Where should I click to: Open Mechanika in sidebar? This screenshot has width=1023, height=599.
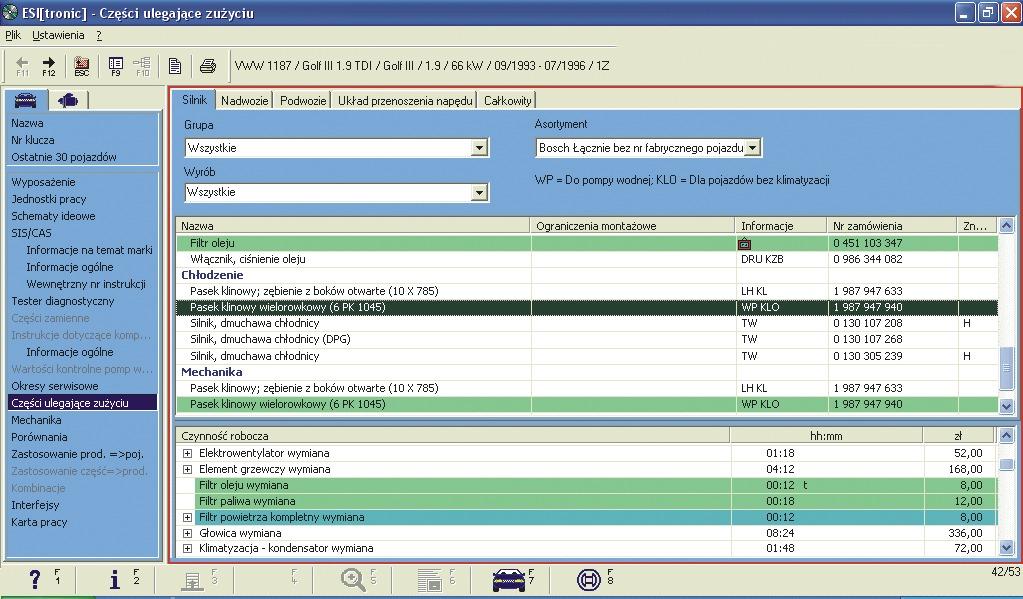tap(36, 420)
